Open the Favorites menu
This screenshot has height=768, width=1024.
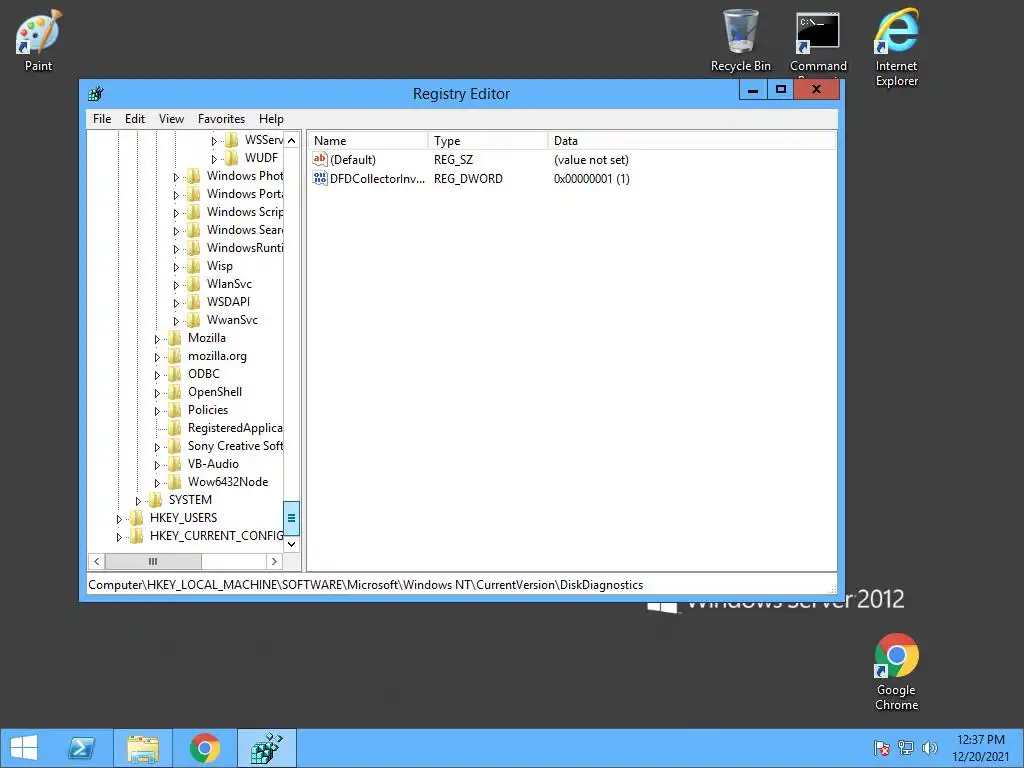pyautogui.click(x=221, y=119)
